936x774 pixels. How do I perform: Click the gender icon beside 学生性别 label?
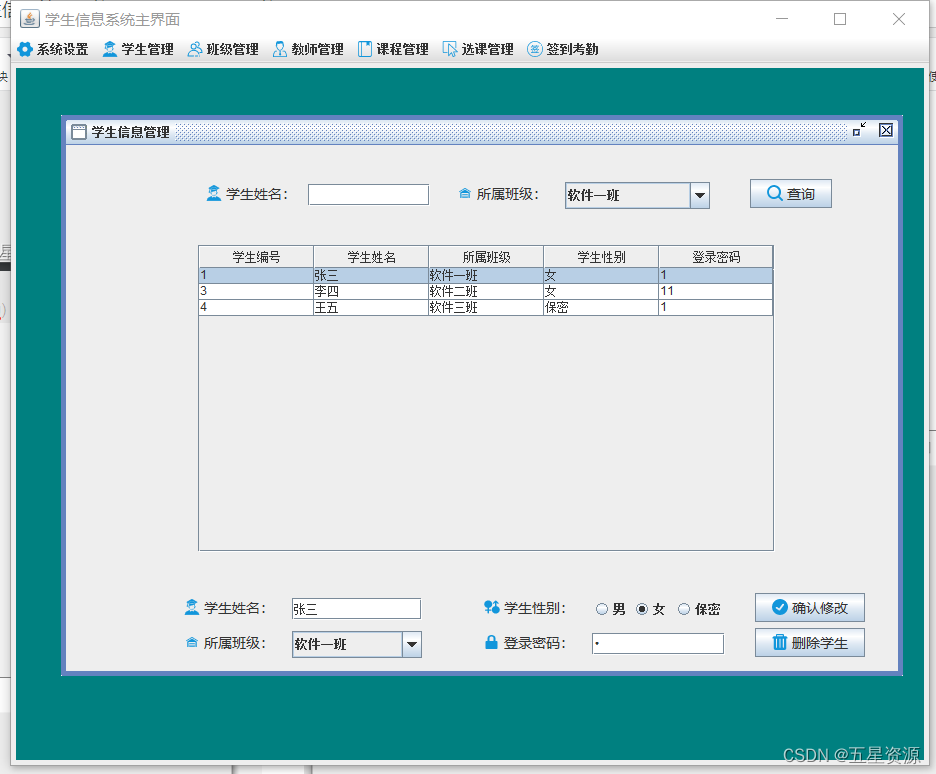click(492, 608)
